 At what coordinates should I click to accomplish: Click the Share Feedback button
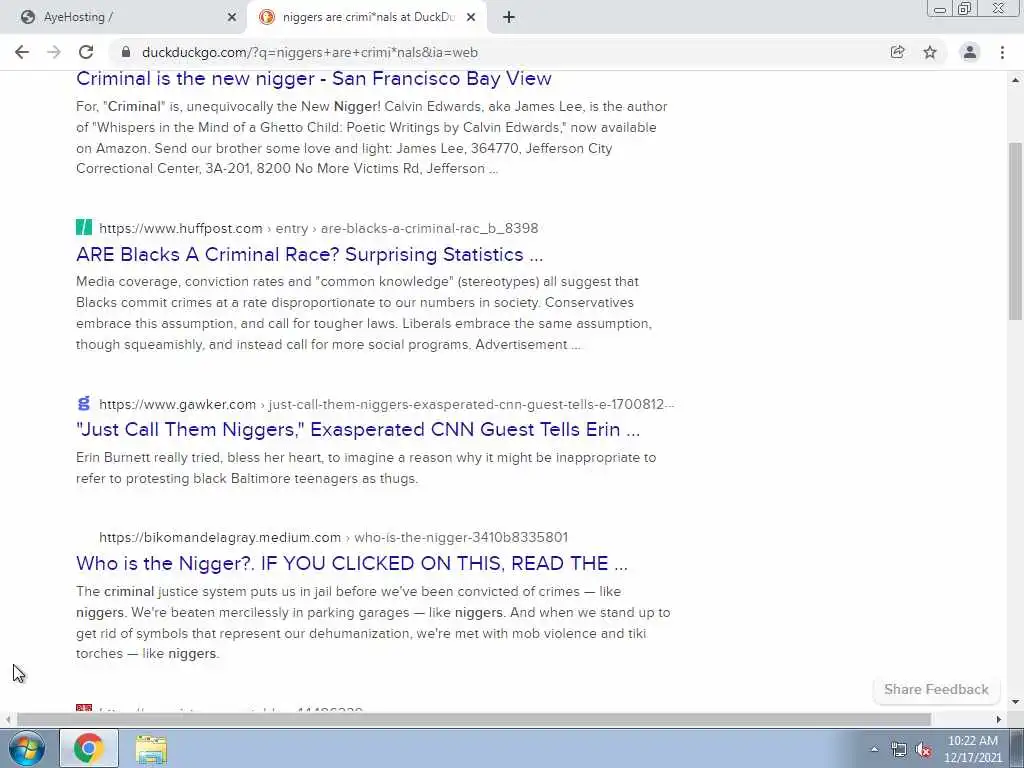coord(936,689)
